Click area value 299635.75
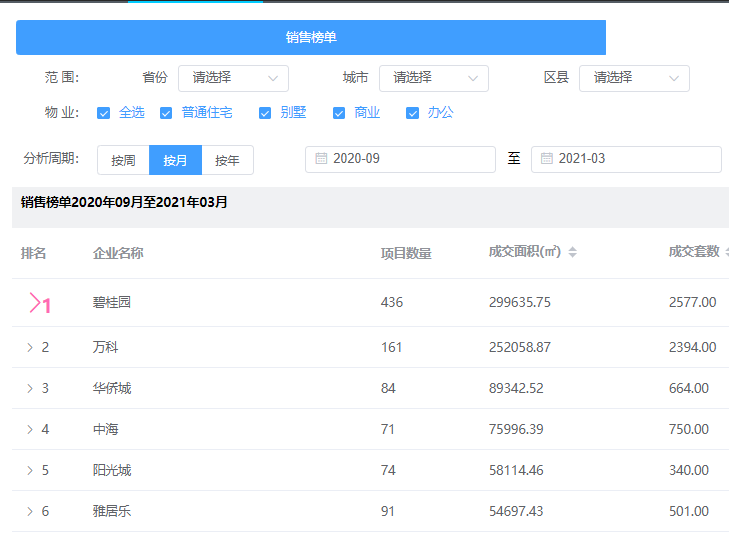The image size is (729, 535). point(520,303)
